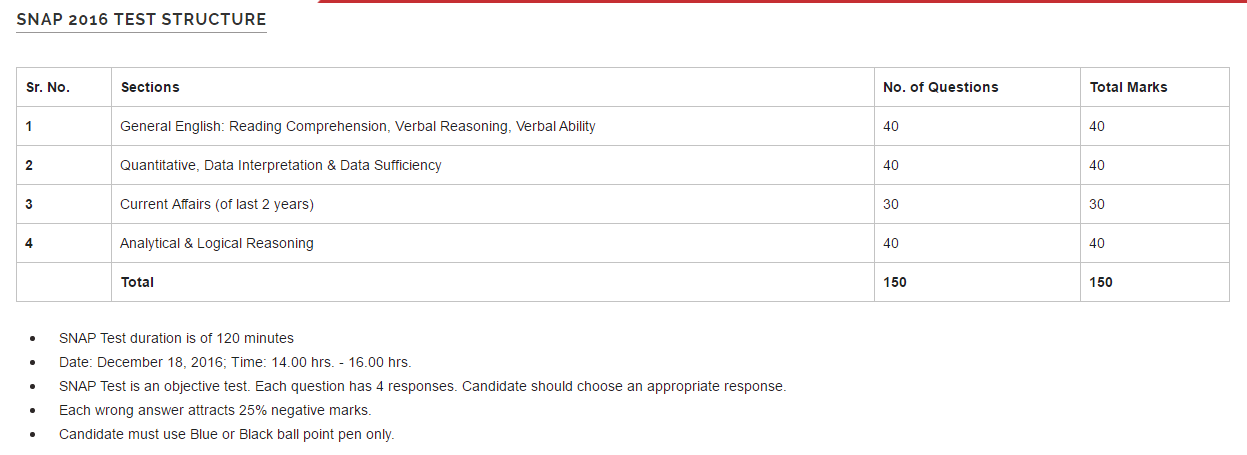
Task: Click the objective test description bullet
Action: point(422,386)
